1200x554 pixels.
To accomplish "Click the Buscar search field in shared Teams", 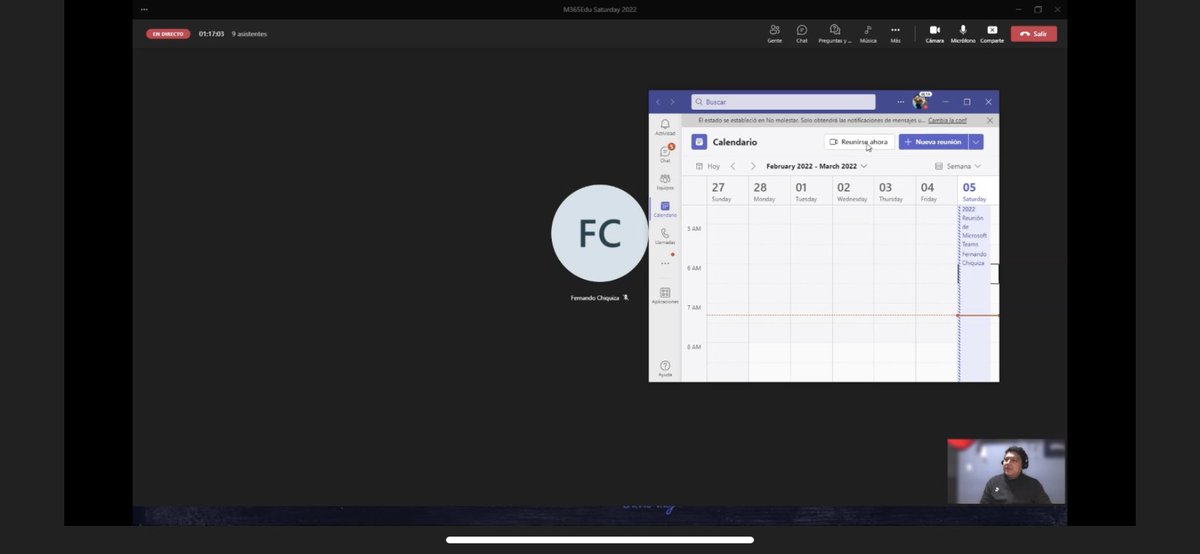I will [783, 102].
